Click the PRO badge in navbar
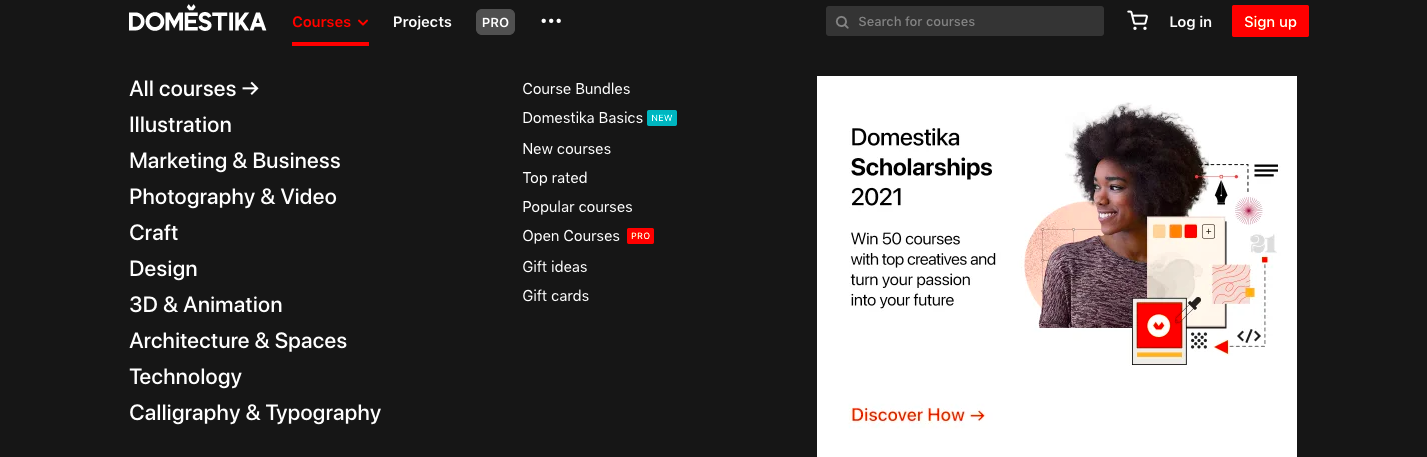Image resolution: width=1427 pixels, height=457 pixels. click(x=495, y=22)
